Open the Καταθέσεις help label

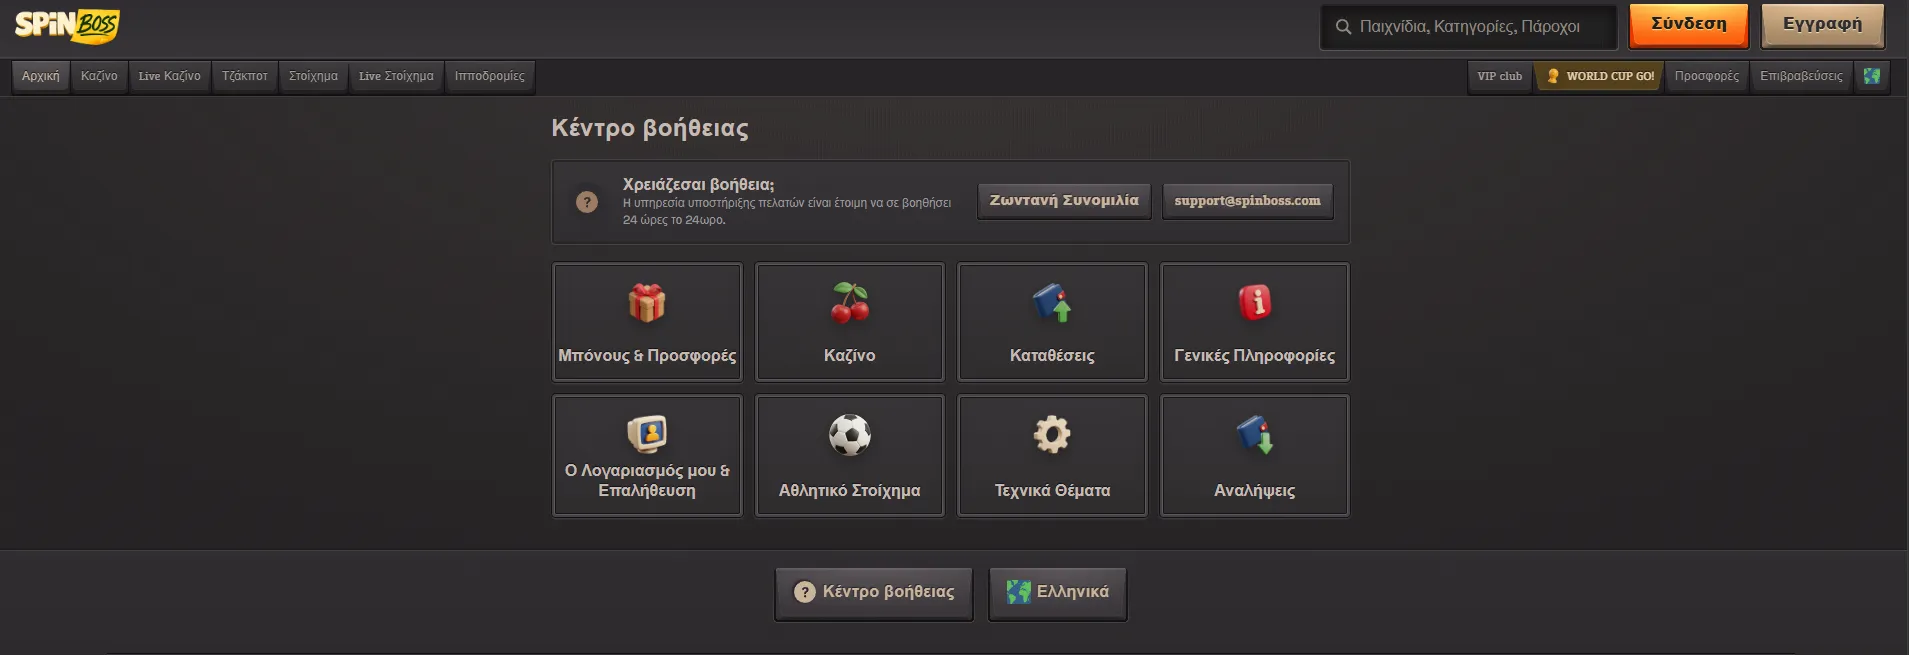(x=1052, y=356)
